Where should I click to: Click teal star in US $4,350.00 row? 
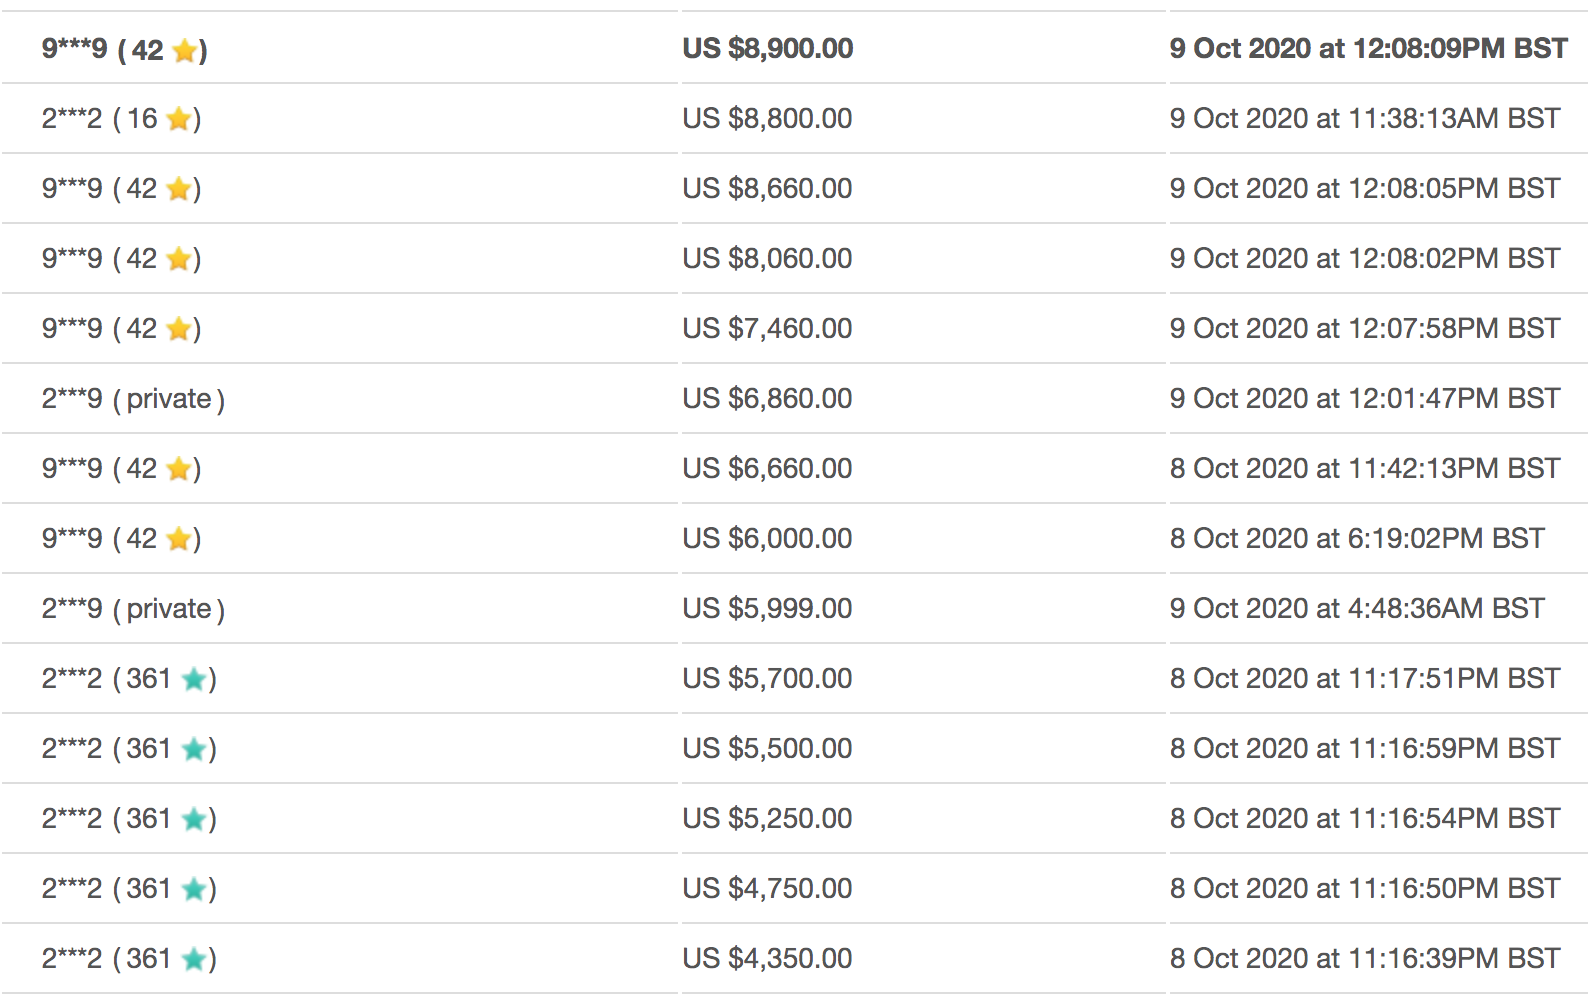[x=194, y=959]
